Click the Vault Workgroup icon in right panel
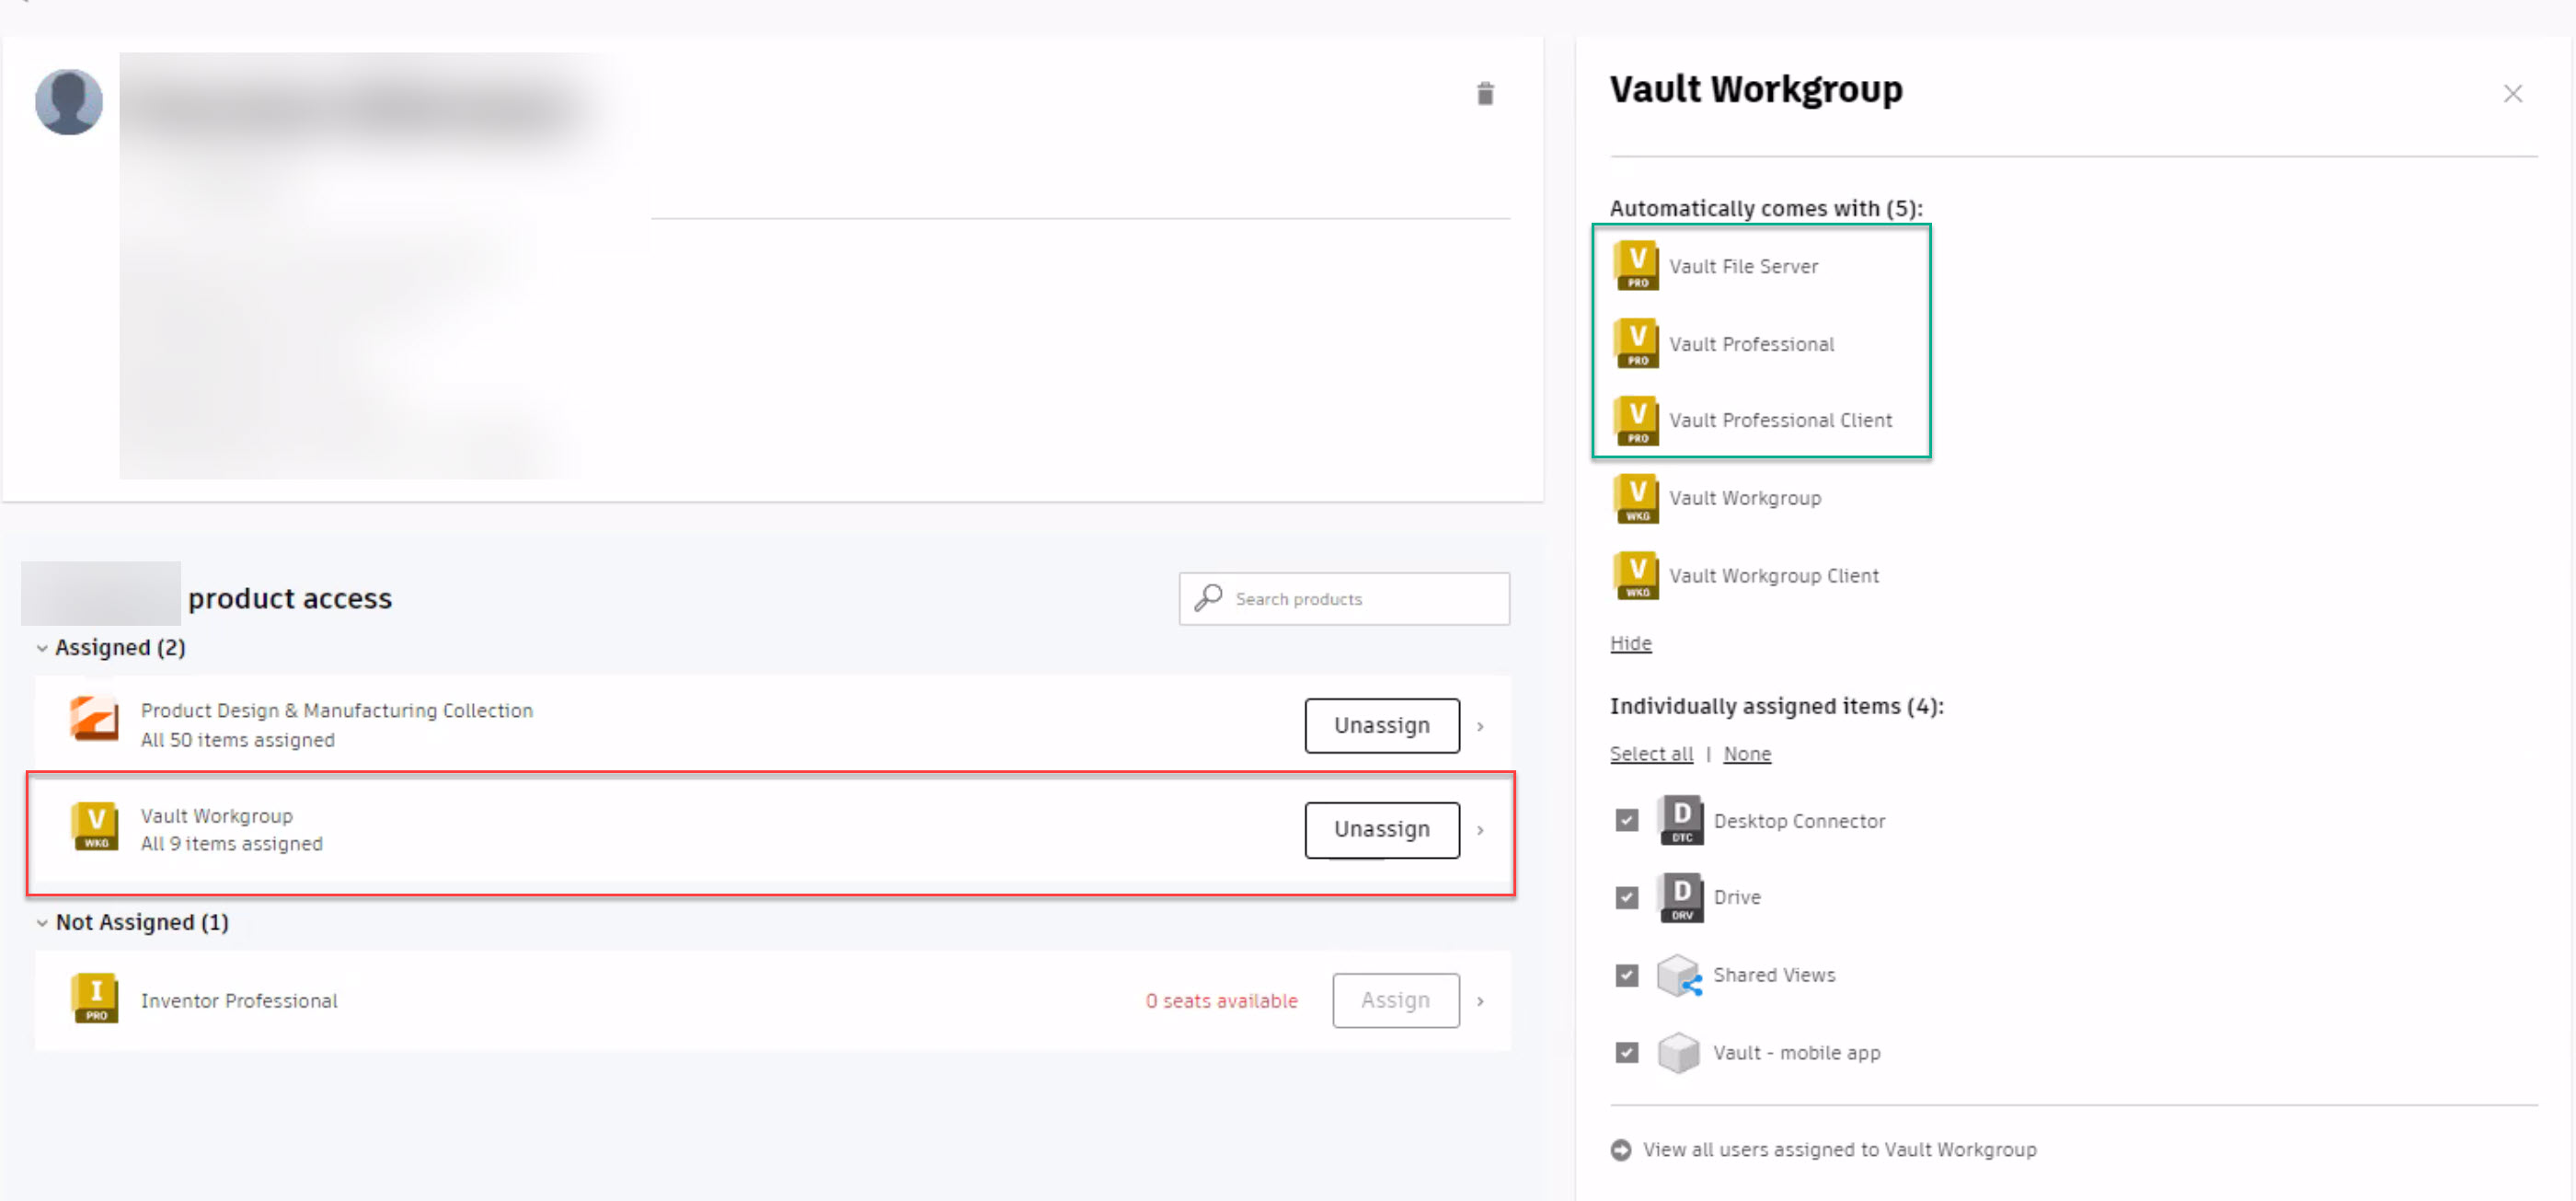The width and height of the screenshot is (2576, 1201). point(1636,497)
